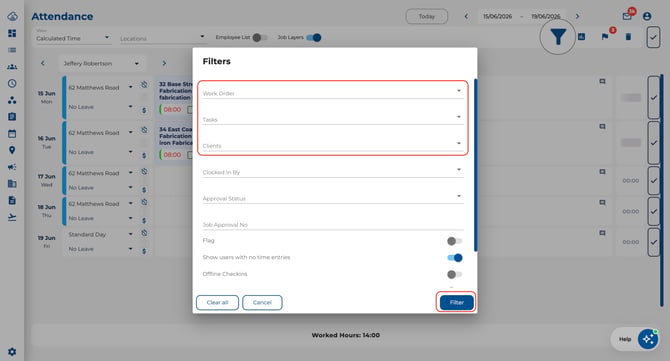
Task: Open settings gear in the sidebar
Action: click(12, 352)
